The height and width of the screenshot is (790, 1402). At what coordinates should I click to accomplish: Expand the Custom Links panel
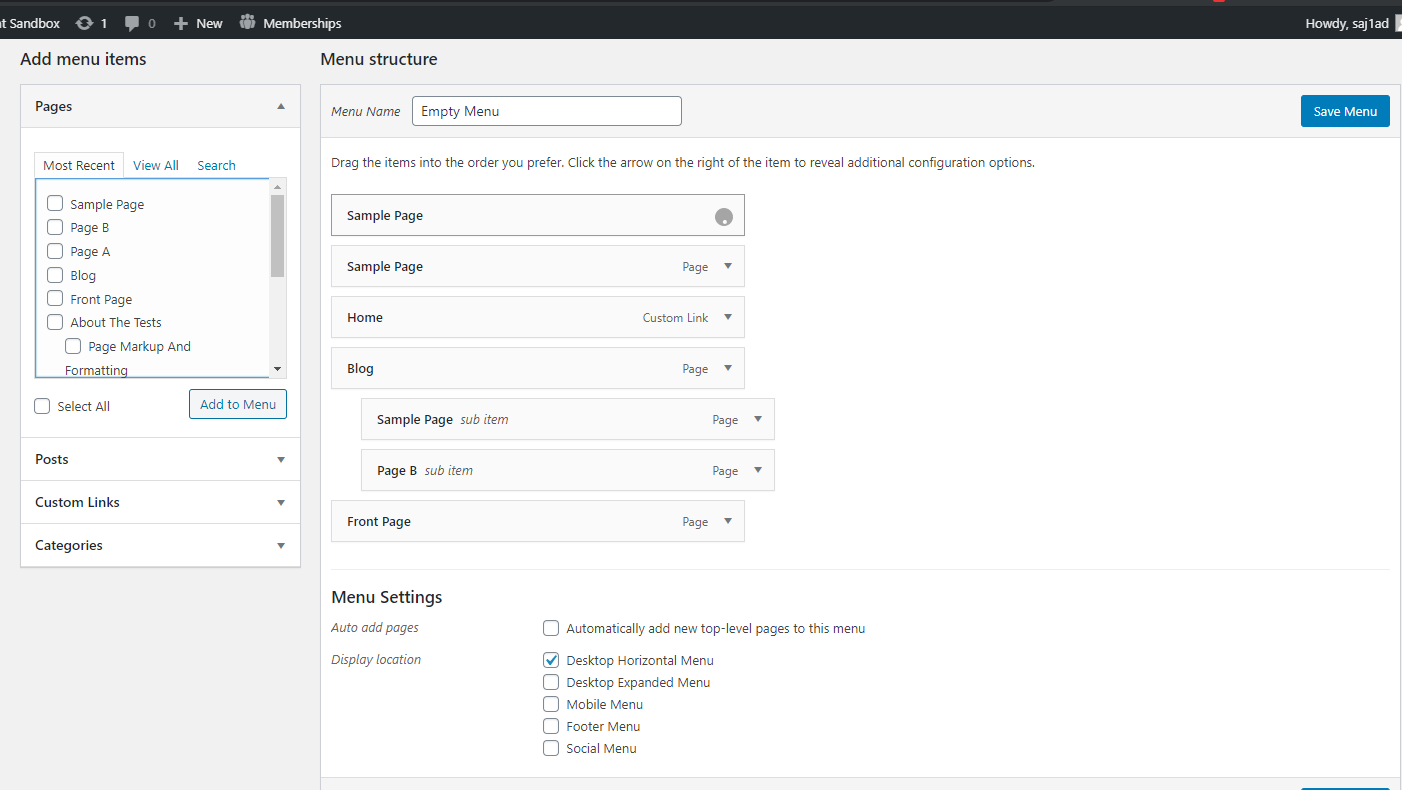(x=281, y=503)
